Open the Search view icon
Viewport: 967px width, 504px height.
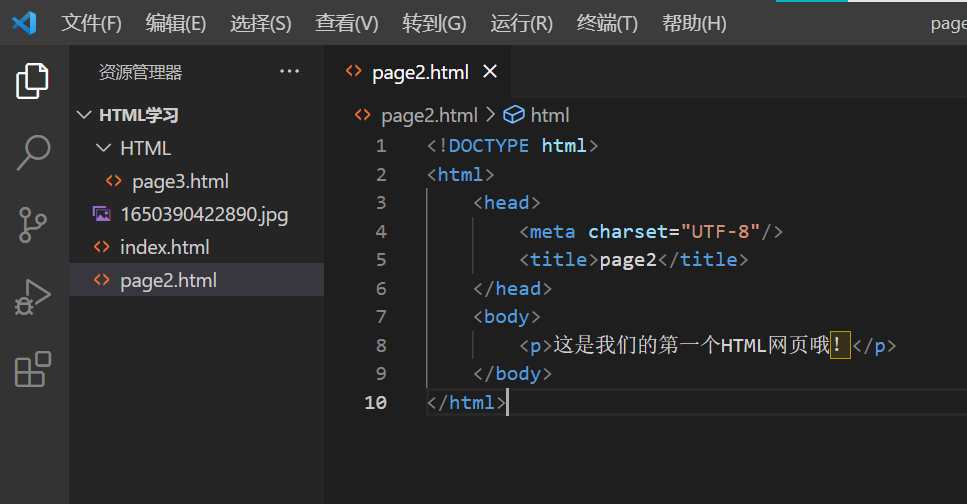pos(33,153)
